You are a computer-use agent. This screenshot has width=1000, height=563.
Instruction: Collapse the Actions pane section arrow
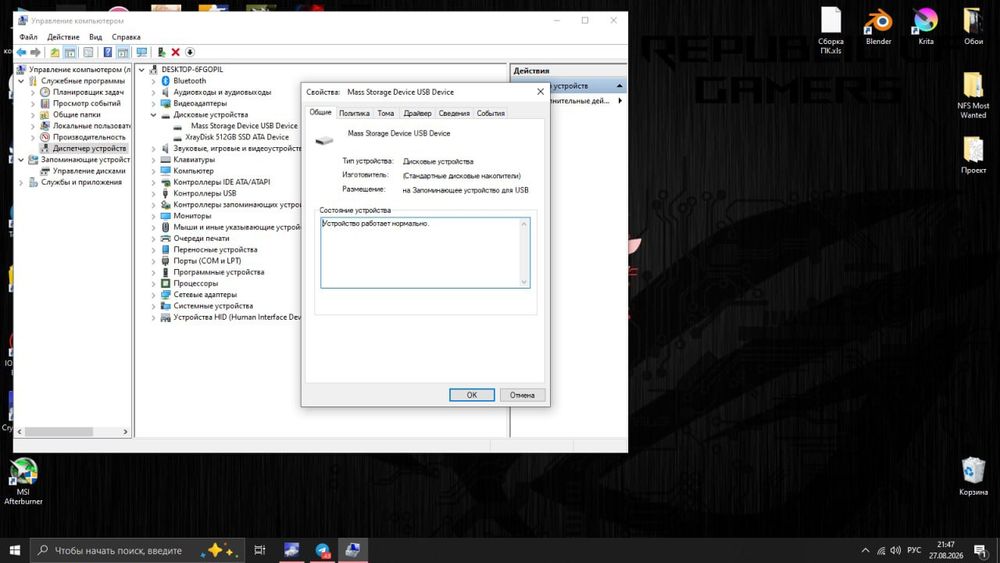(x=619, y=85)
